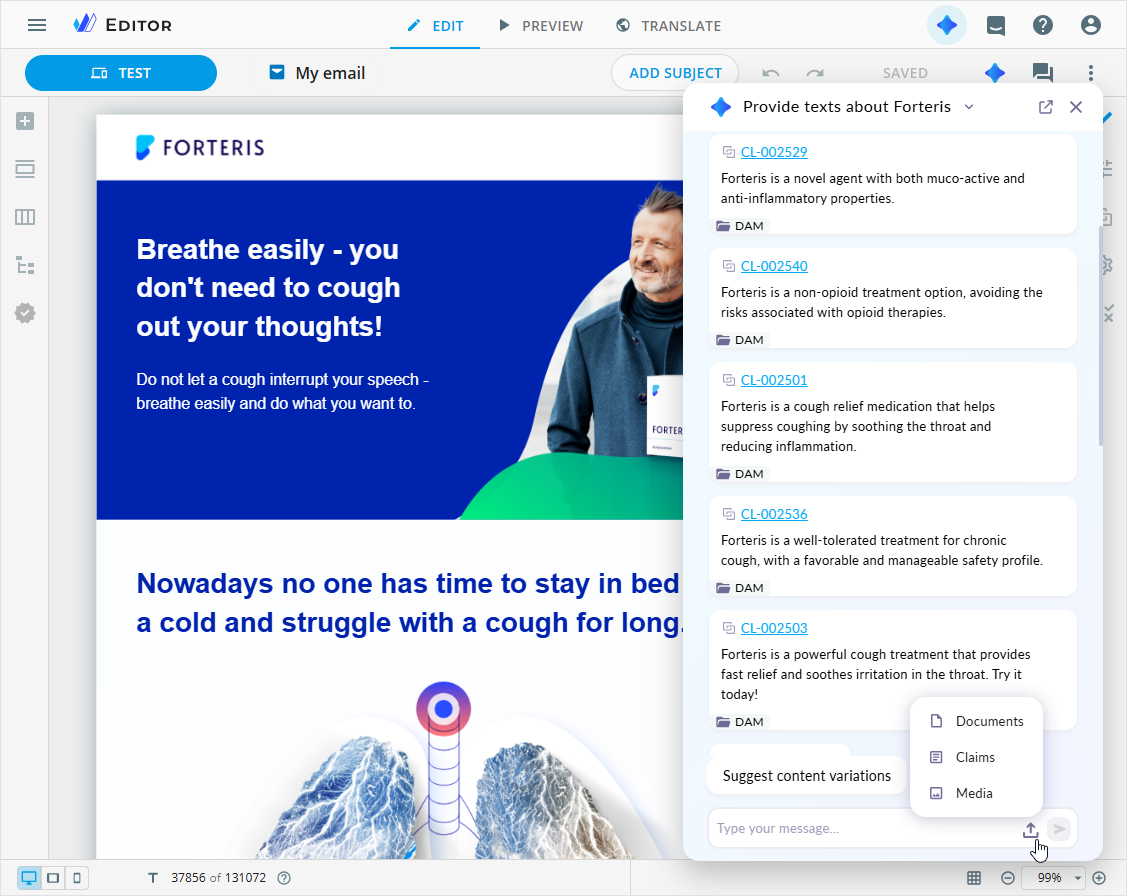The width and height of the screenshot is (1127, 896).
Task: Select the 'Nowadays no one has time' heading
Action: pos(409,603)
